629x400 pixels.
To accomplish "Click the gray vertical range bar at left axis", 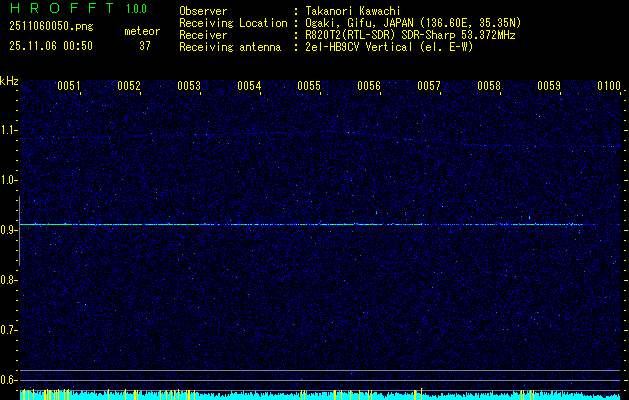I will point(19,231).
